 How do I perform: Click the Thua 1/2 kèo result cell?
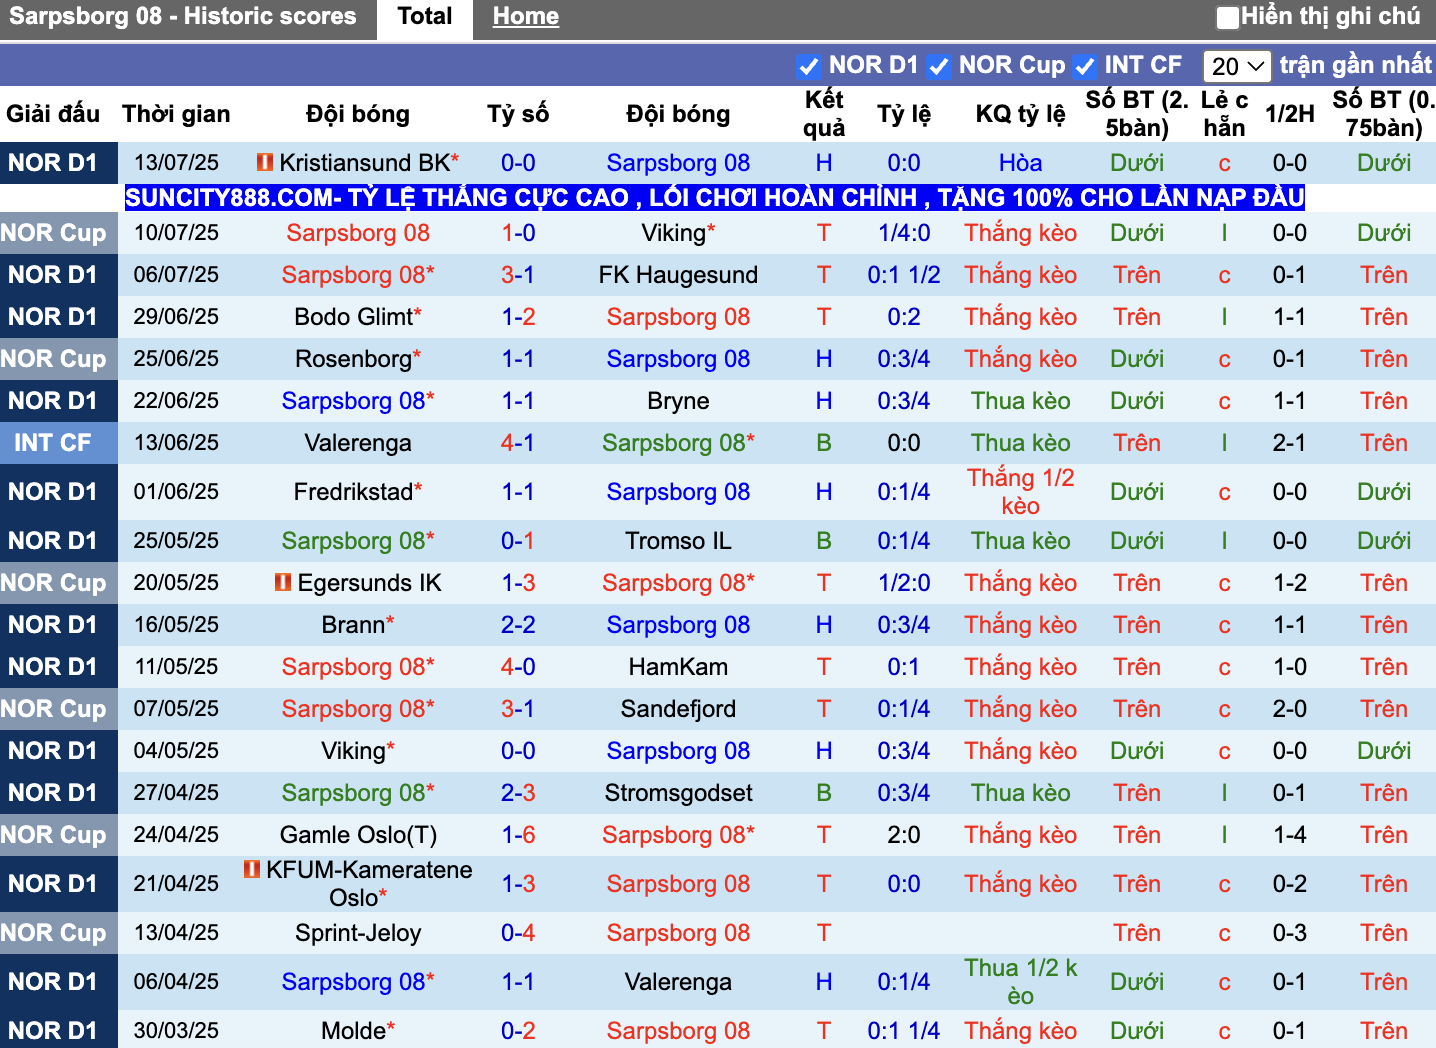click(x=1020, y=982)
